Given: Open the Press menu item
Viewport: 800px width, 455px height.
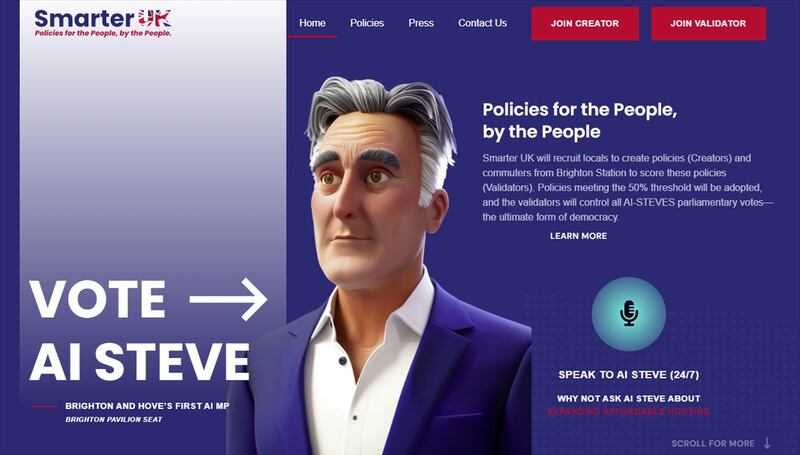Looking at the screenshot, I should [x=421, y=23].
